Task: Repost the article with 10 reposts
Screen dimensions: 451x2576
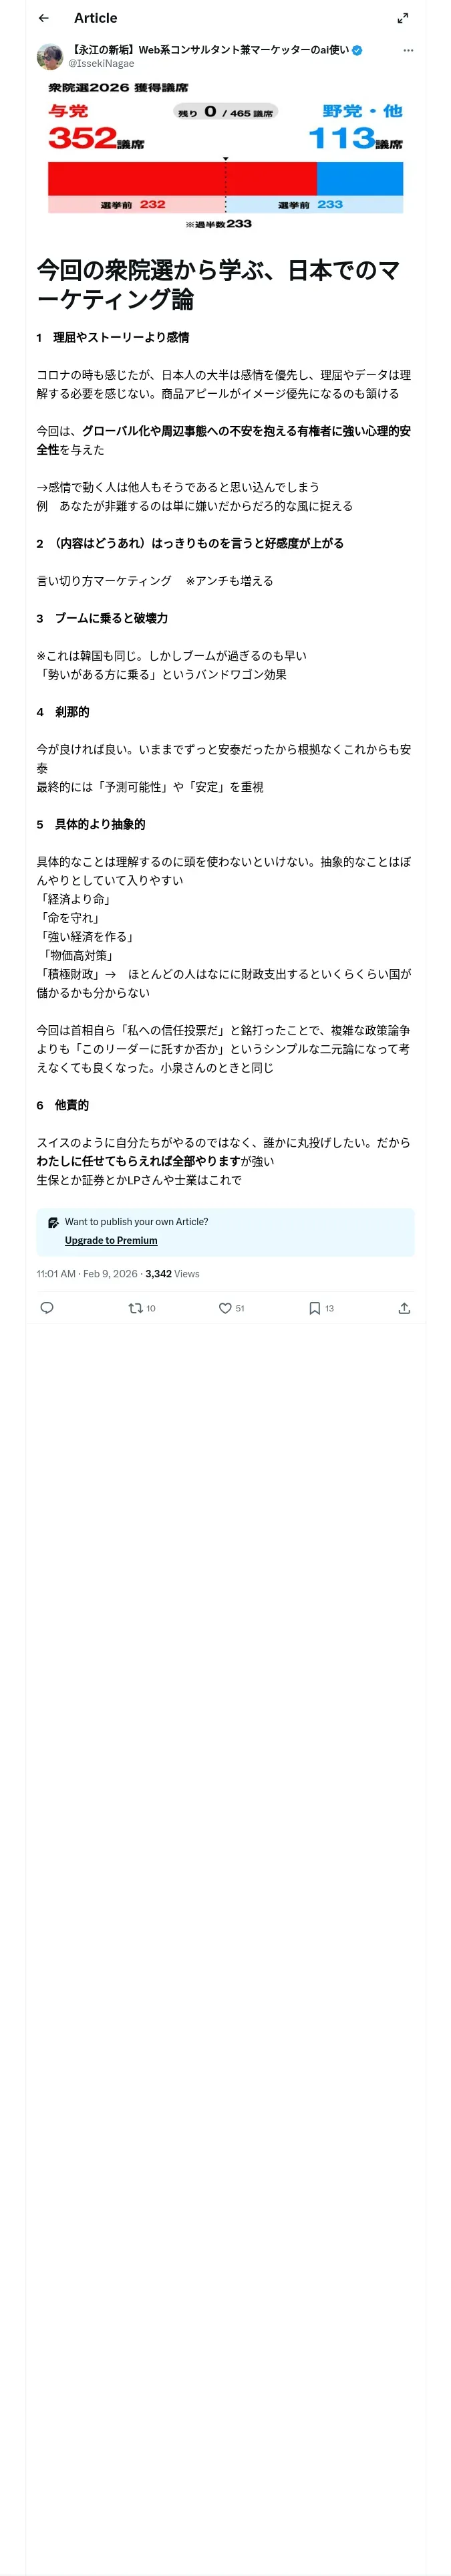Action: (141, 1308)
